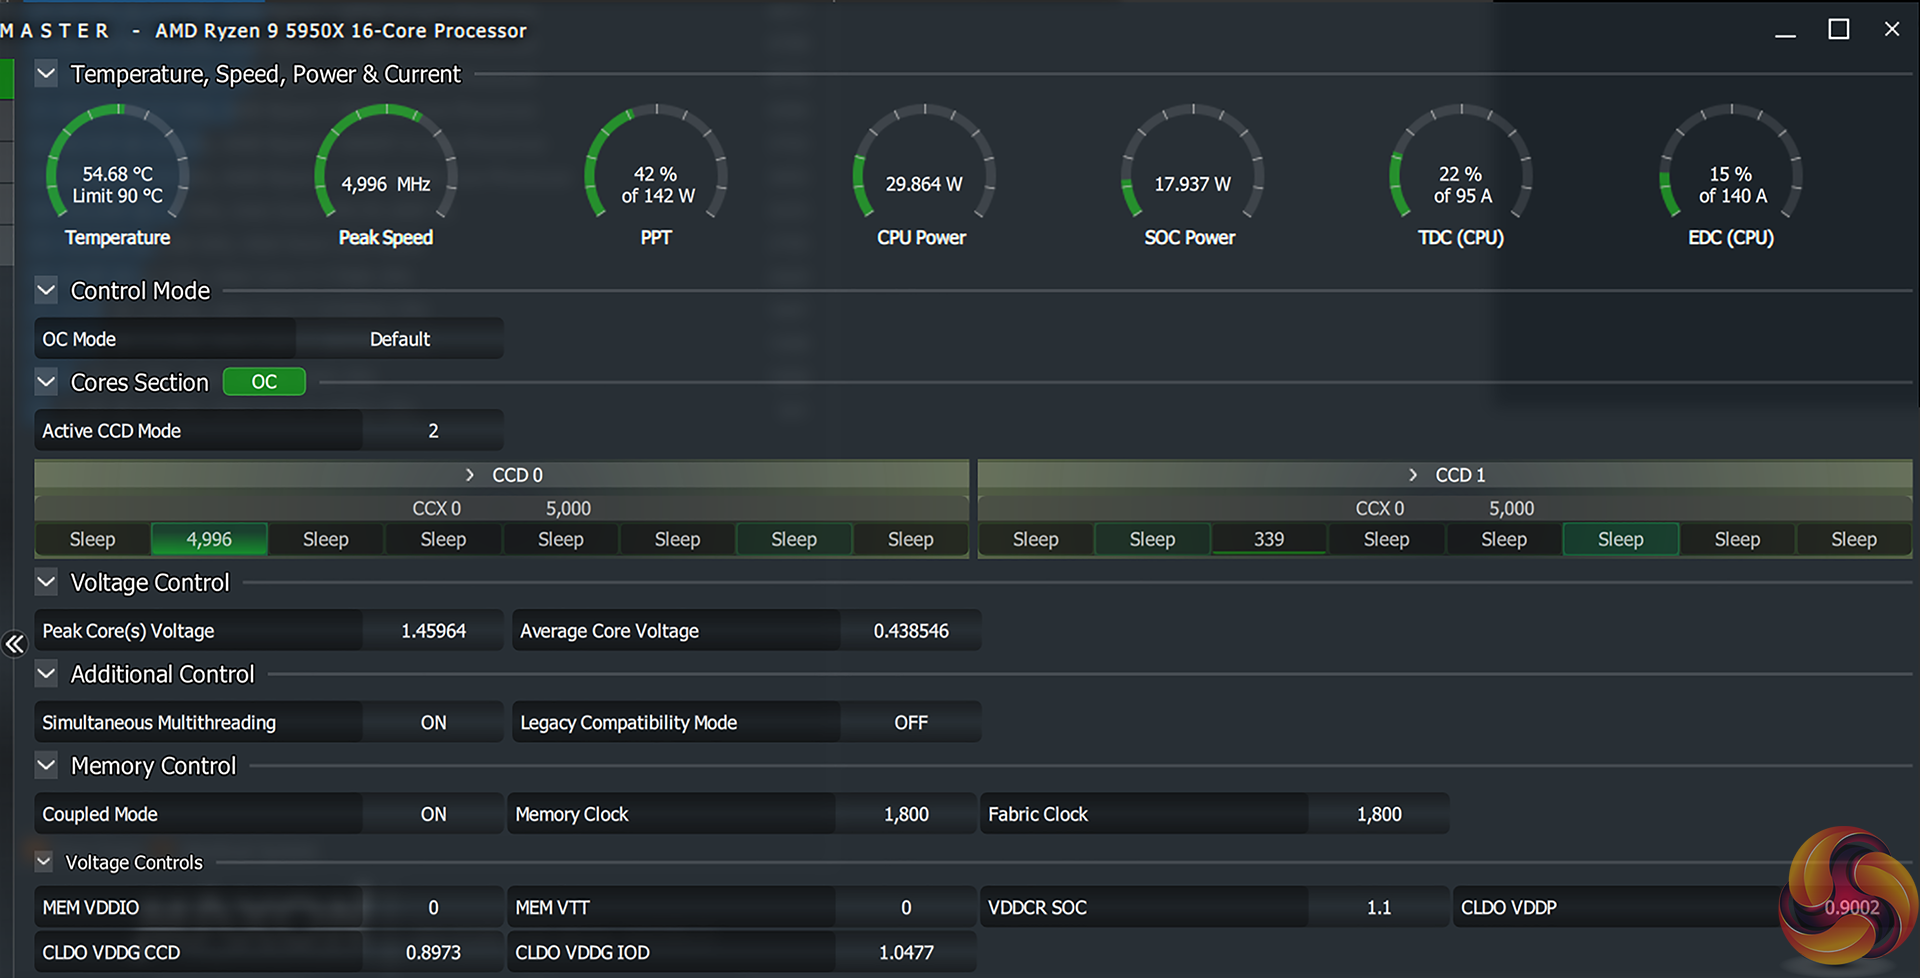
Task: Click the Memory Clock value field
Action: tap(906, 814)
